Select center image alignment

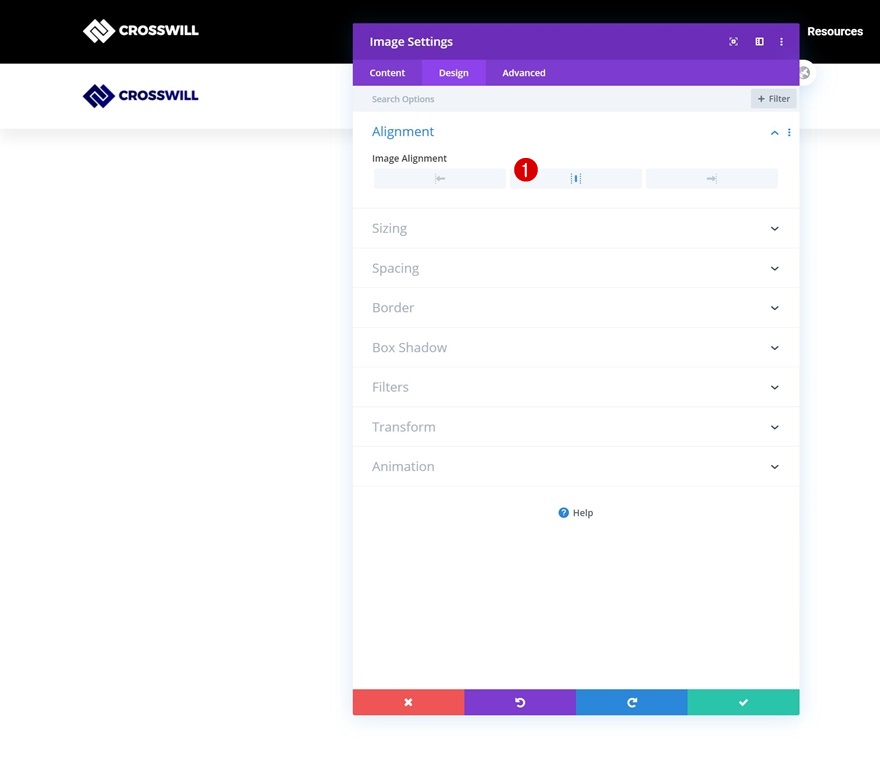[x=575, y=178]
